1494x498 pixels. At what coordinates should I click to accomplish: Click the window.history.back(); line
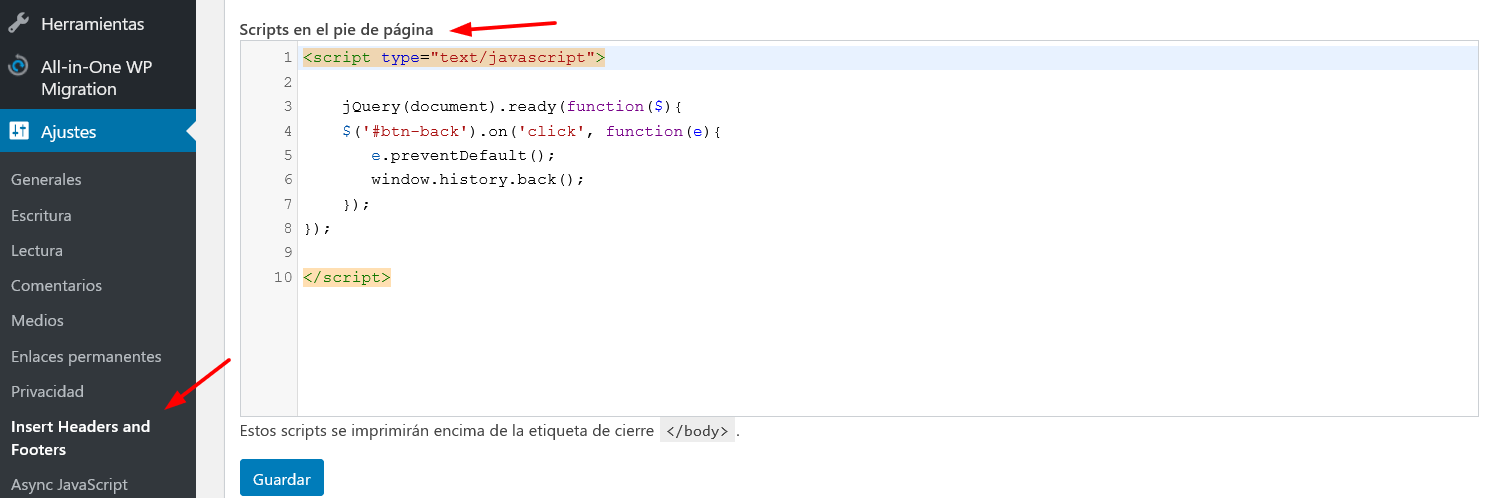[477, 180]
